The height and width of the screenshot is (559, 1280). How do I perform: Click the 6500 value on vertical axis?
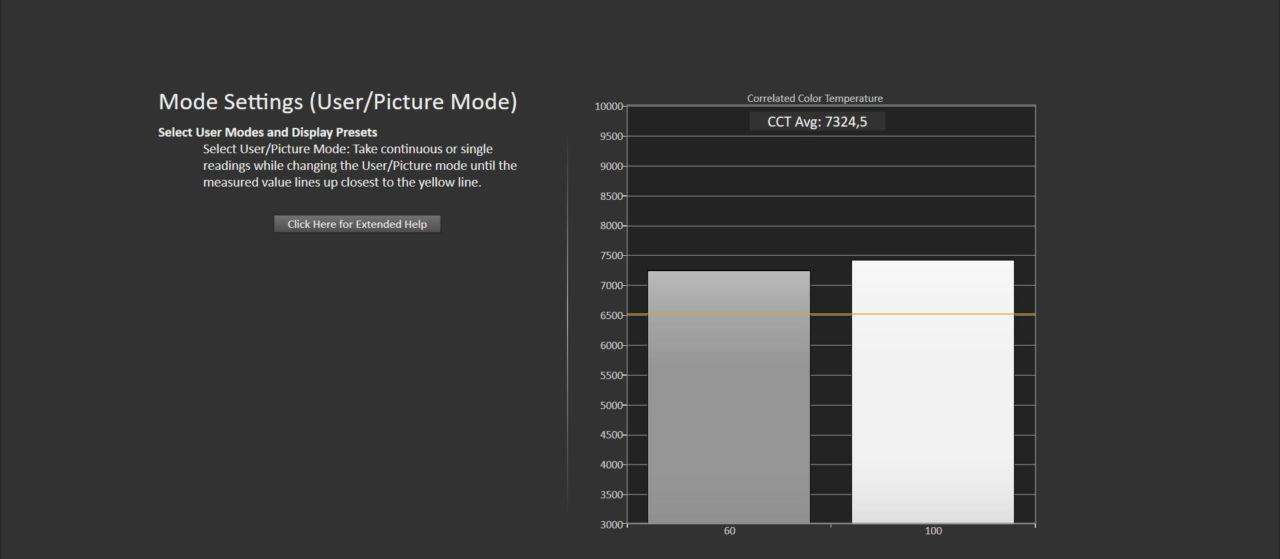tap(610, 316)
